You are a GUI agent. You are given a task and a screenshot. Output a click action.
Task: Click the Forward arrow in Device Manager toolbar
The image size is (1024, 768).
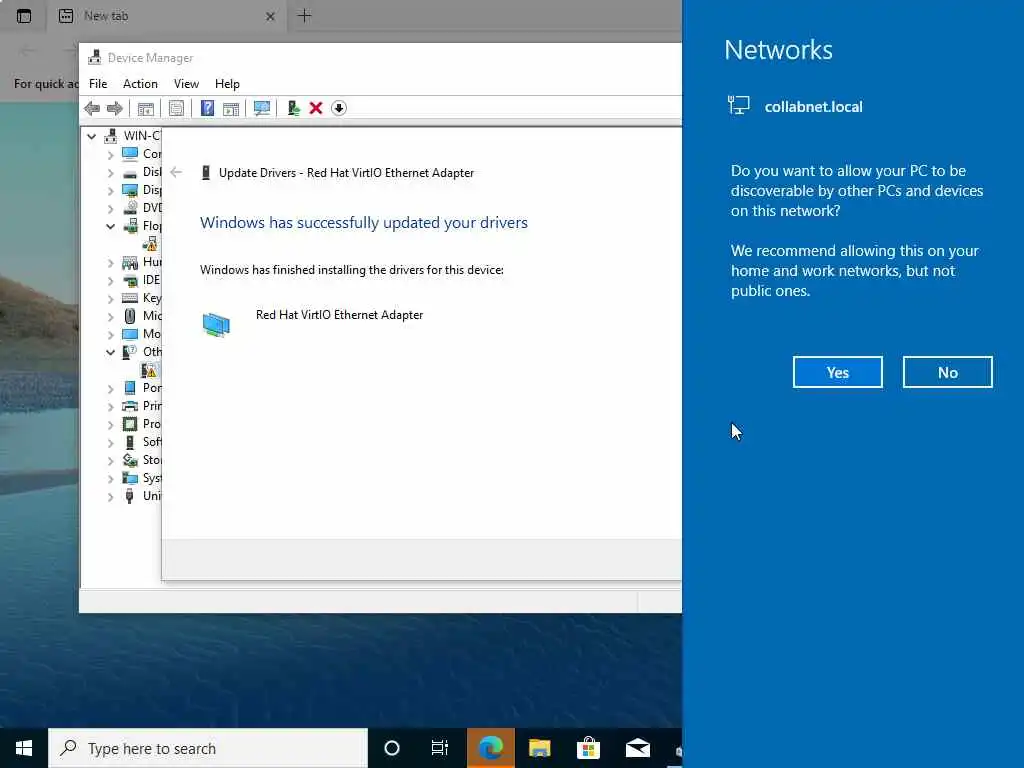pyautogui.click(x=114, y=108)
